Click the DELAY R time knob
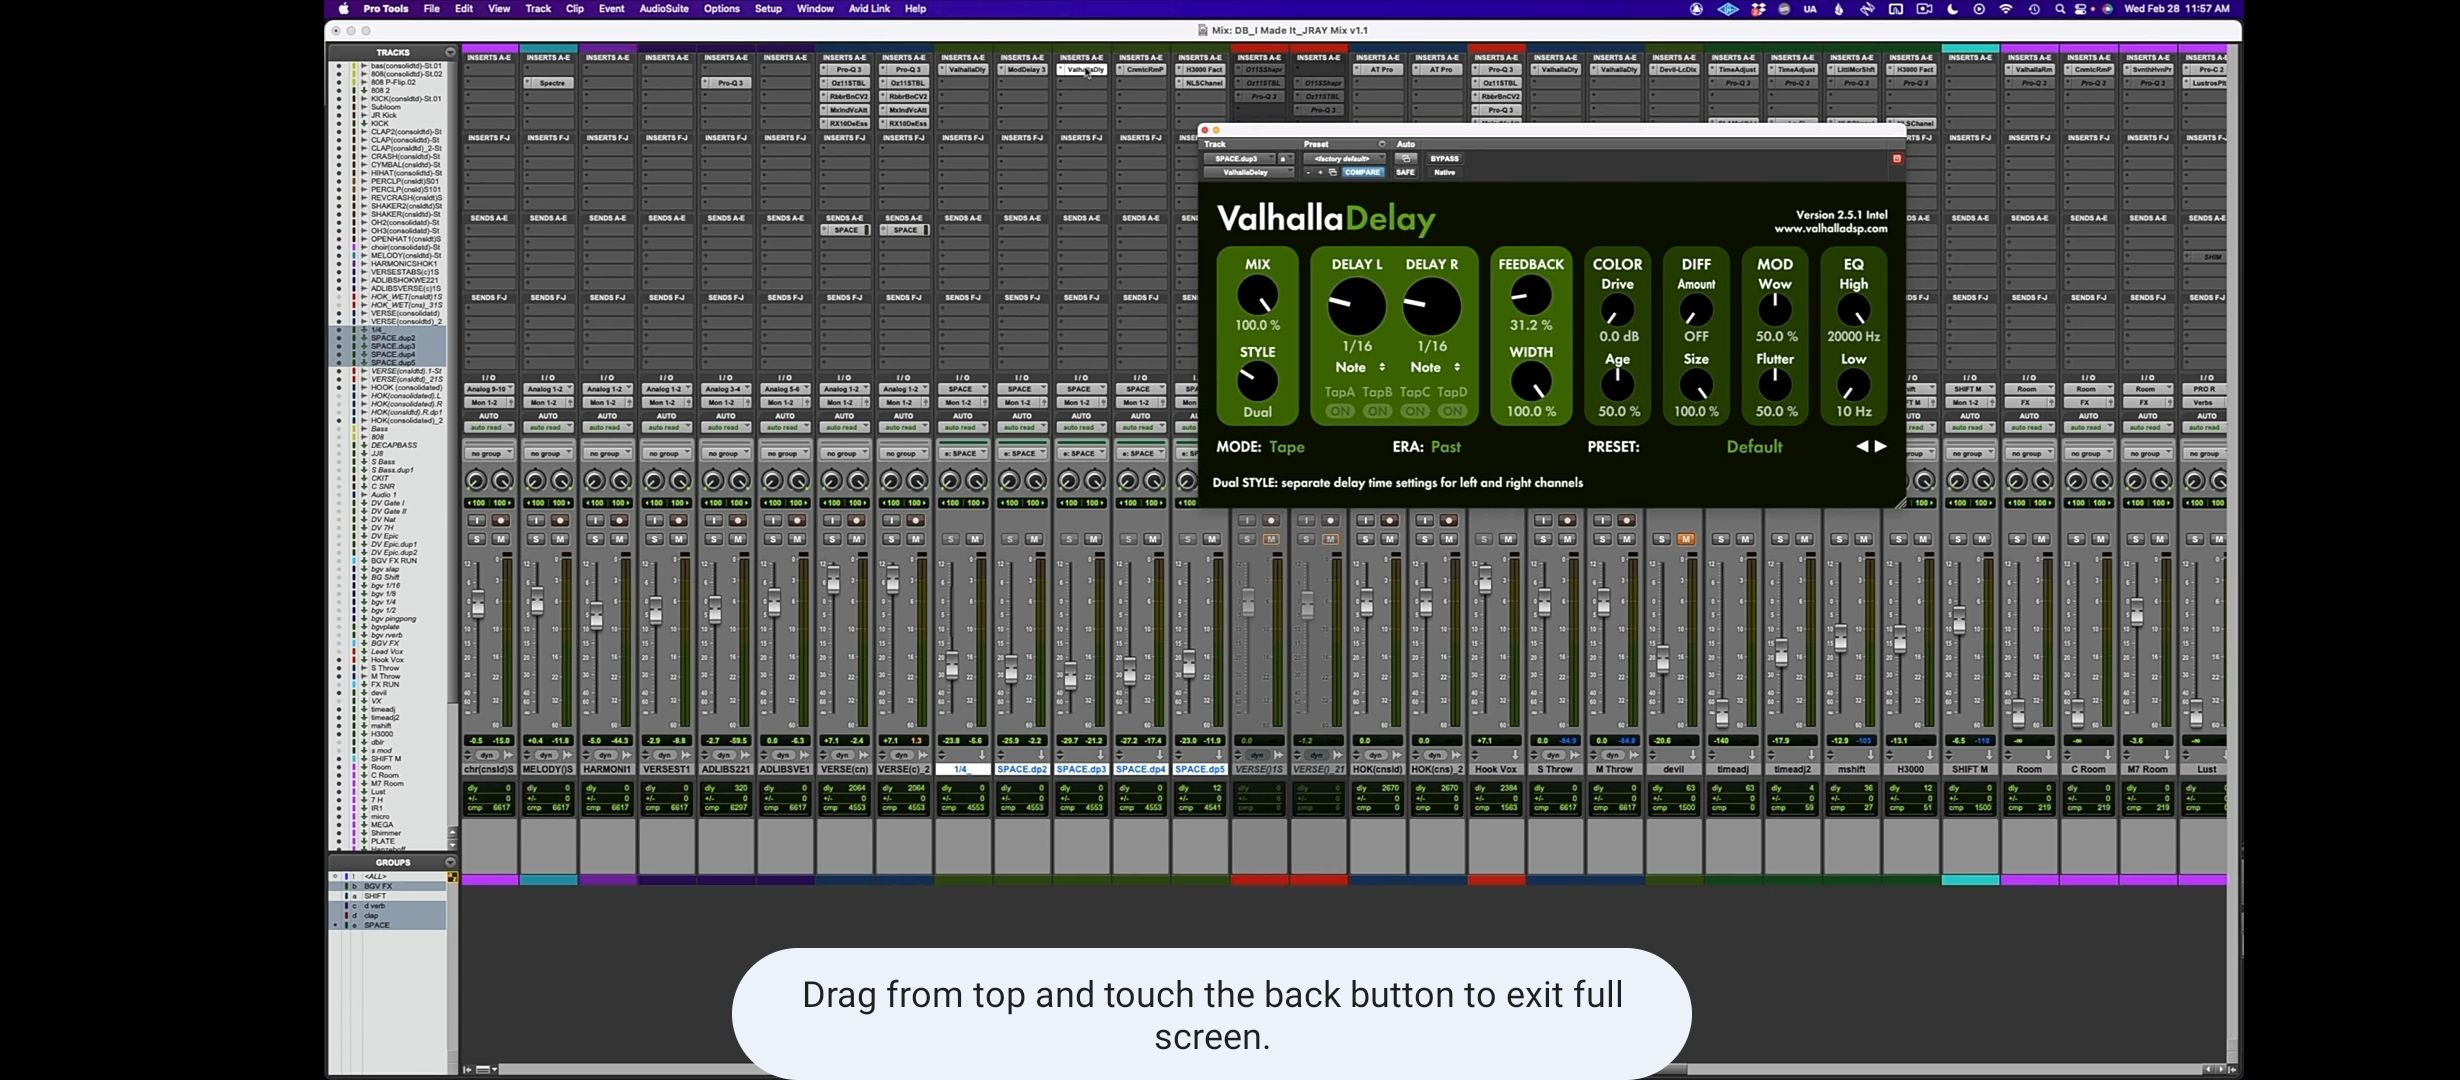The width and height of the screenshot is (2460, 1080). point(1431,306)
